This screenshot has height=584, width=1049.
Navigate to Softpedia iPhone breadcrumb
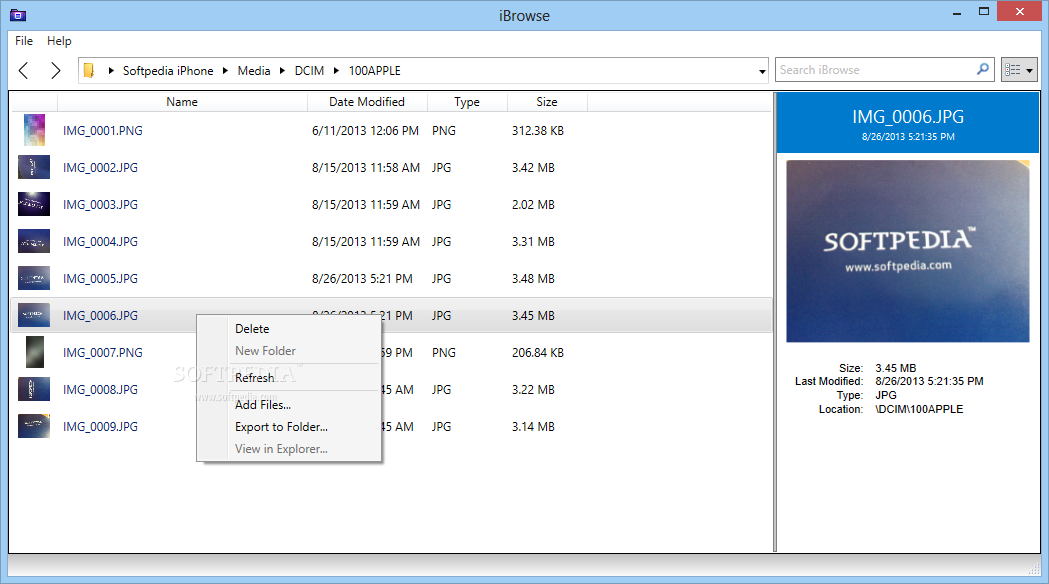click(168, 70)
